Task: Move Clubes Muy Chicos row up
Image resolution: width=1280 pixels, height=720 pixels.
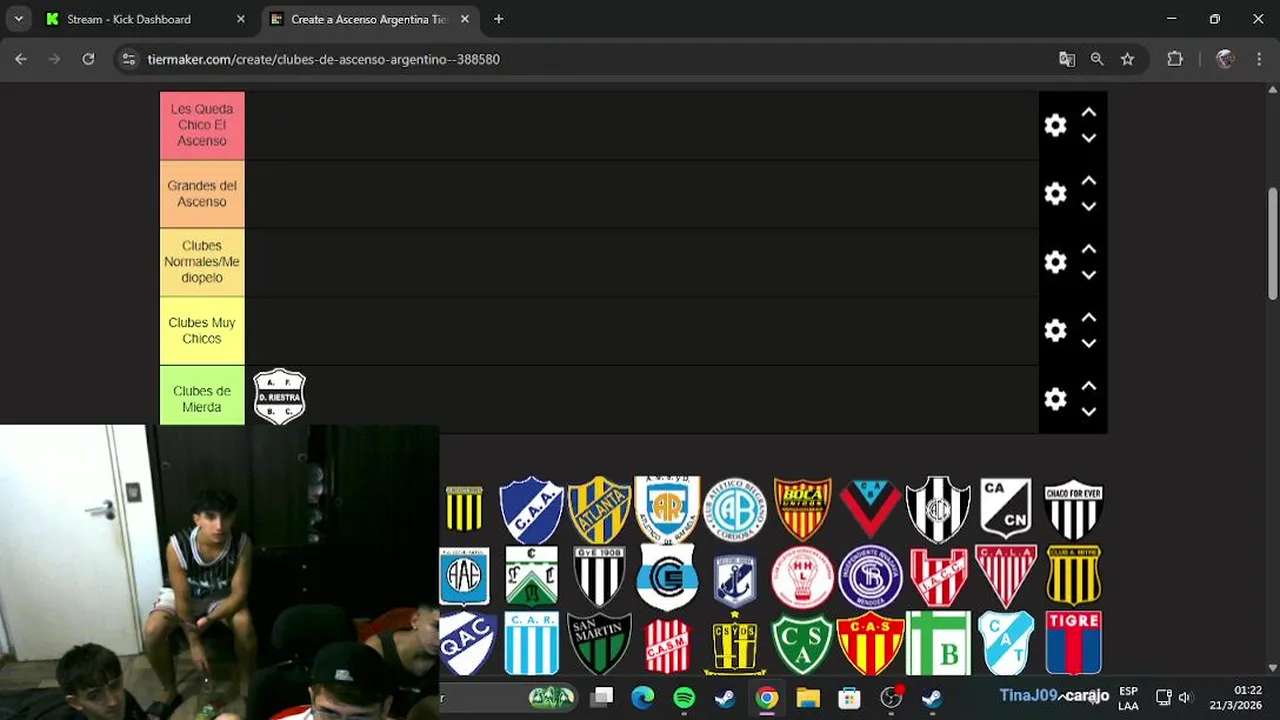Action: click(x=1089, y=318)
